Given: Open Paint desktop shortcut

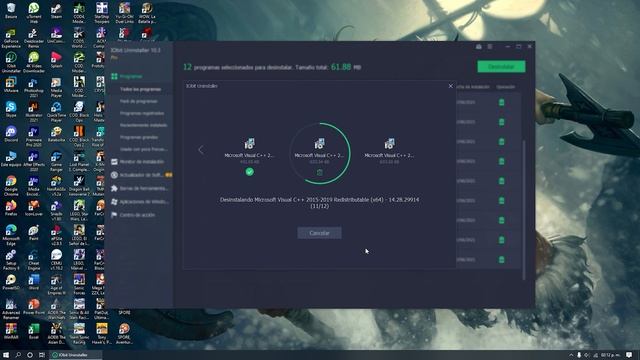Looking at the screenshot, I should coord(33,233).
